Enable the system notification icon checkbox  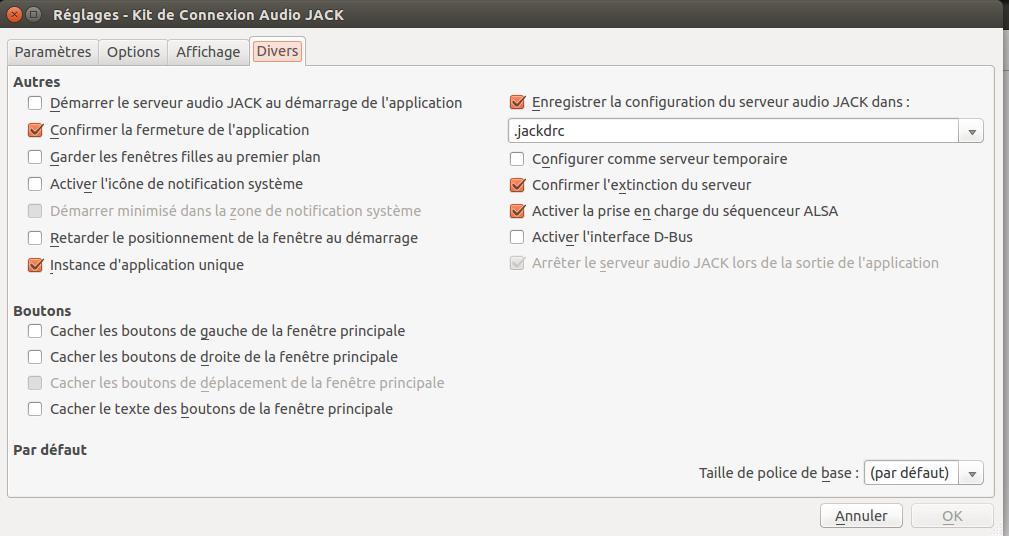[x=36, y=184]
